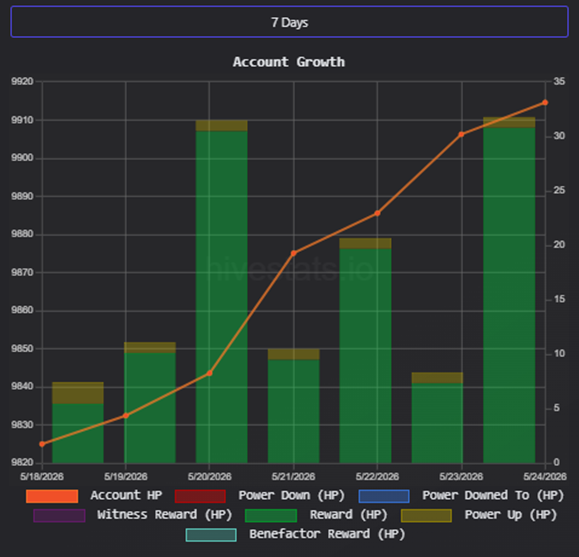Screen dimensions: 579x557
Task: Hide the Power Down (HP) label
Action: tap(292, 495)
